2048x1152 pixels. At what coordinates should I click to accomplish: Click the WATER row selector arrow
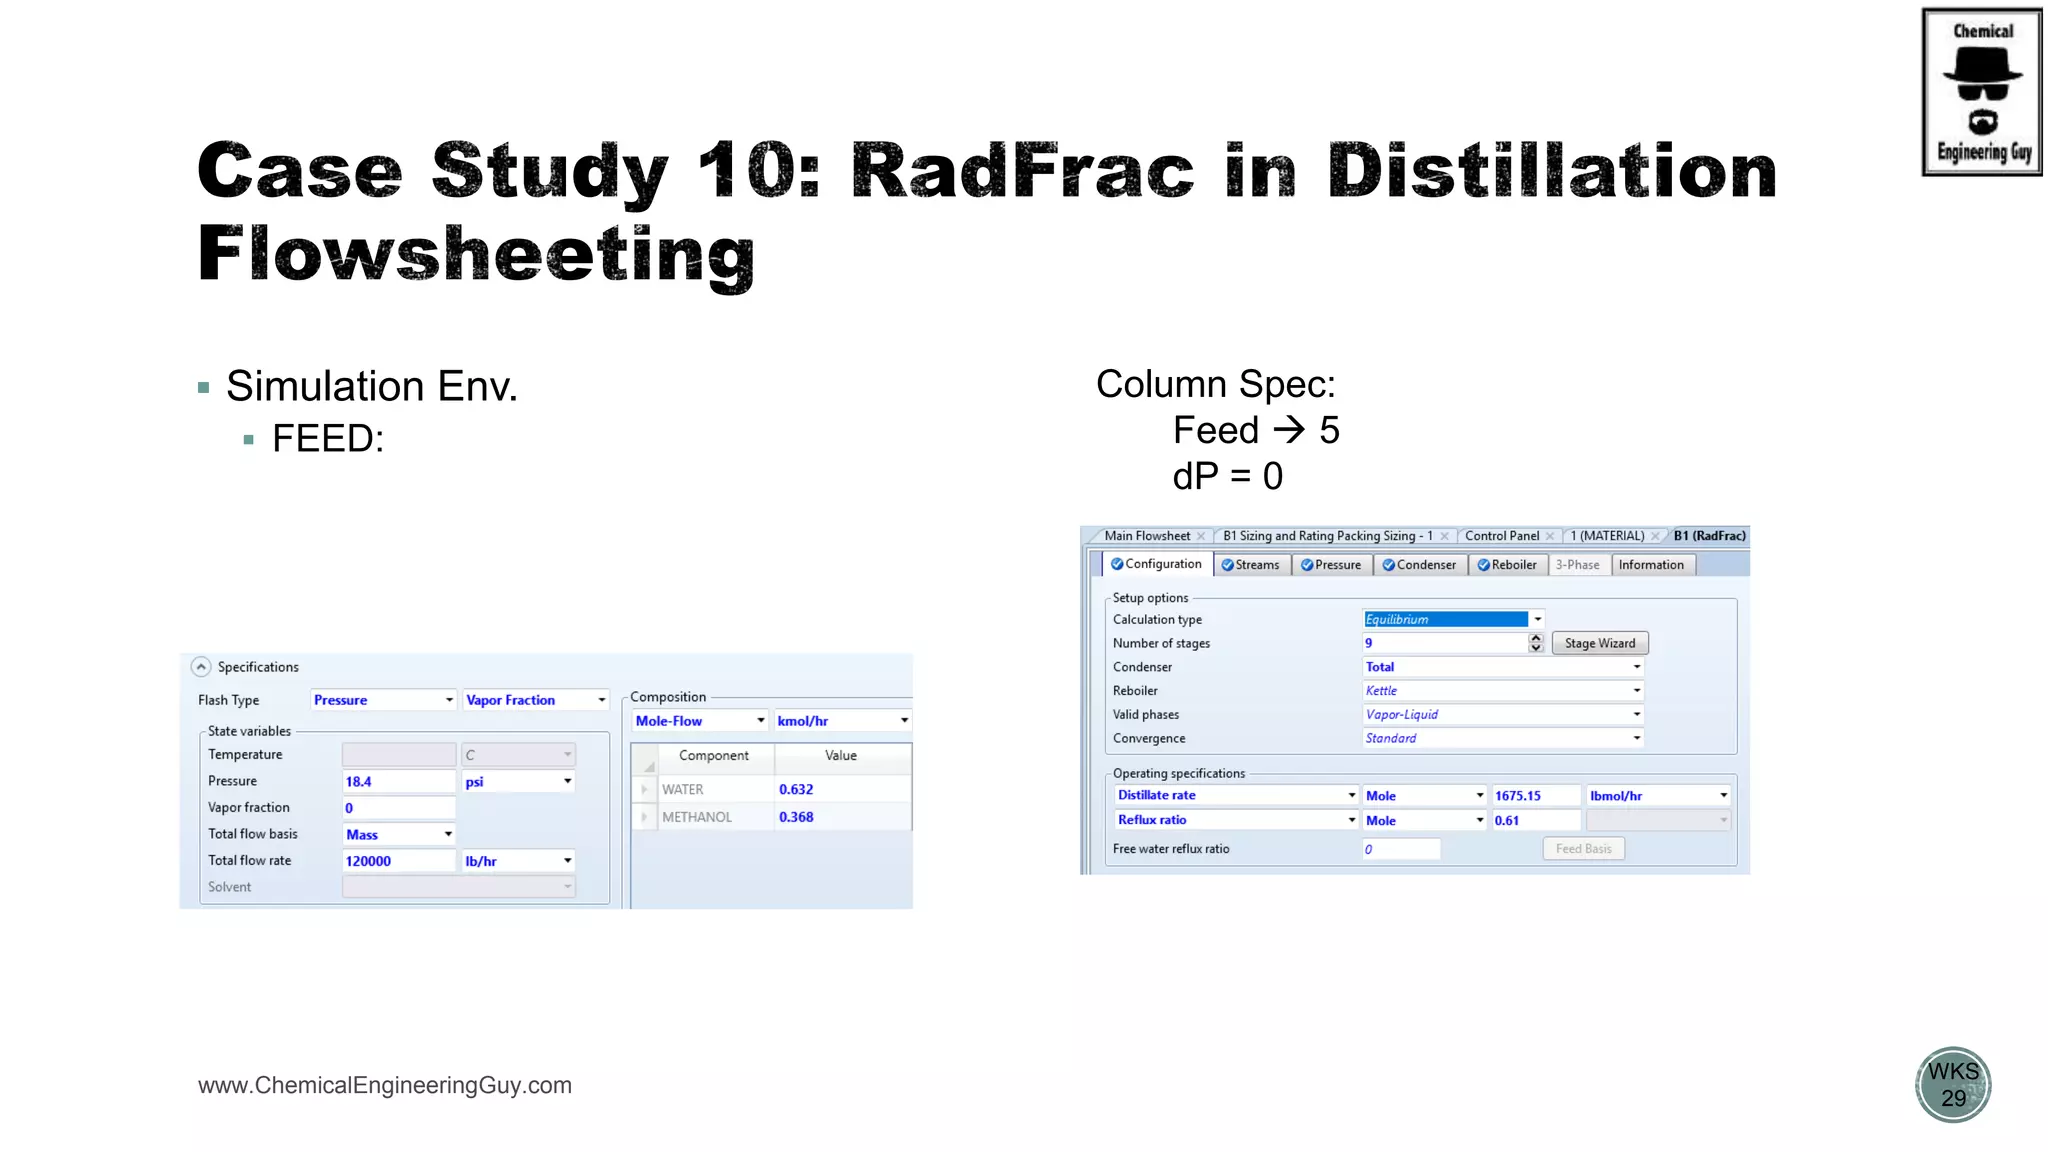645,789
